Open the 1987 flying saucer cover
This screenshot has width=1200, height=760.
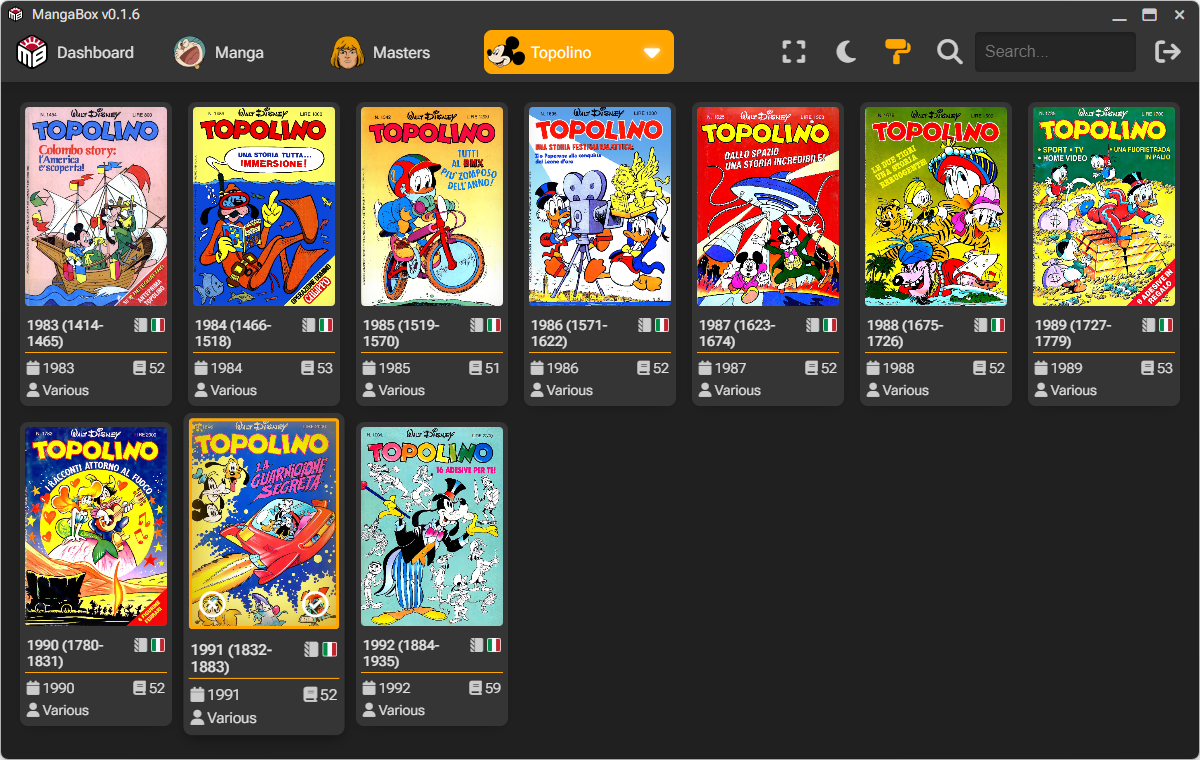coord(768,207)
